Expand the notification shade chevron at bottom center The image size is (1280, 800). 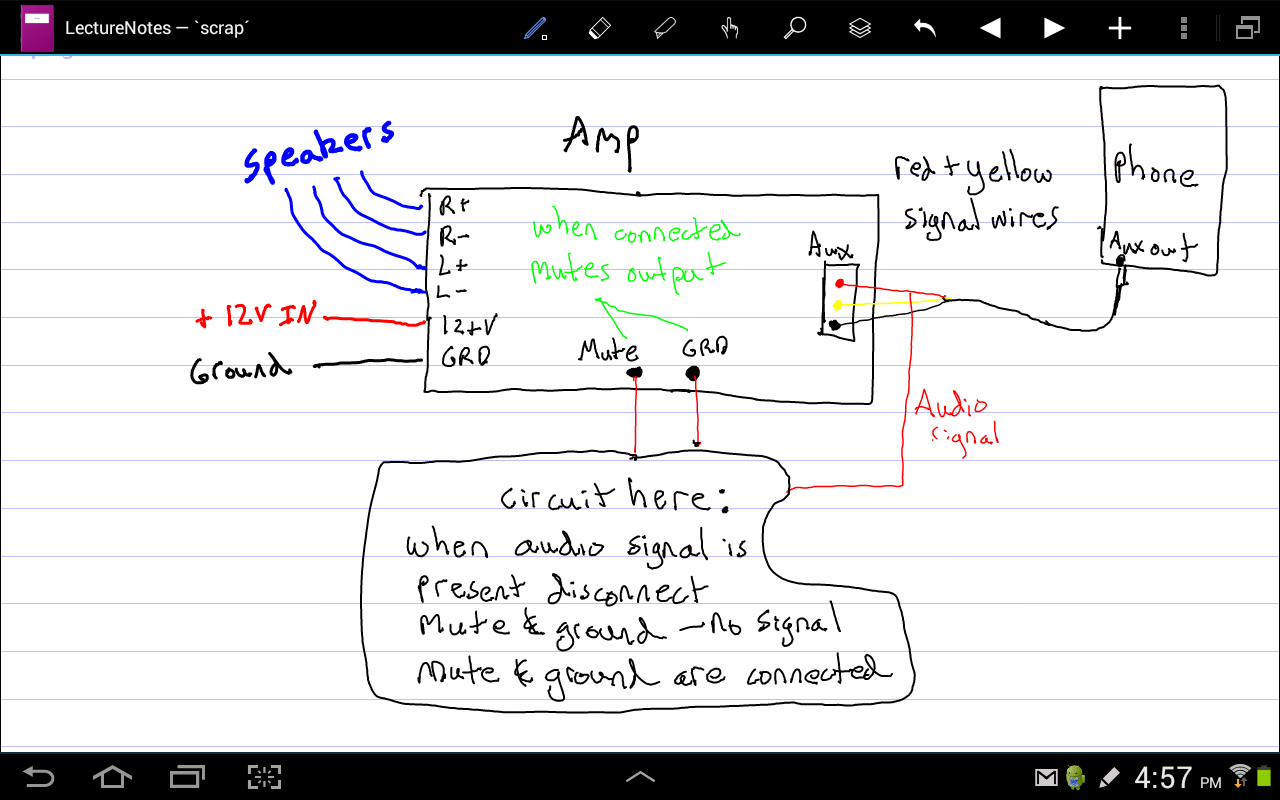click(640, 776)
